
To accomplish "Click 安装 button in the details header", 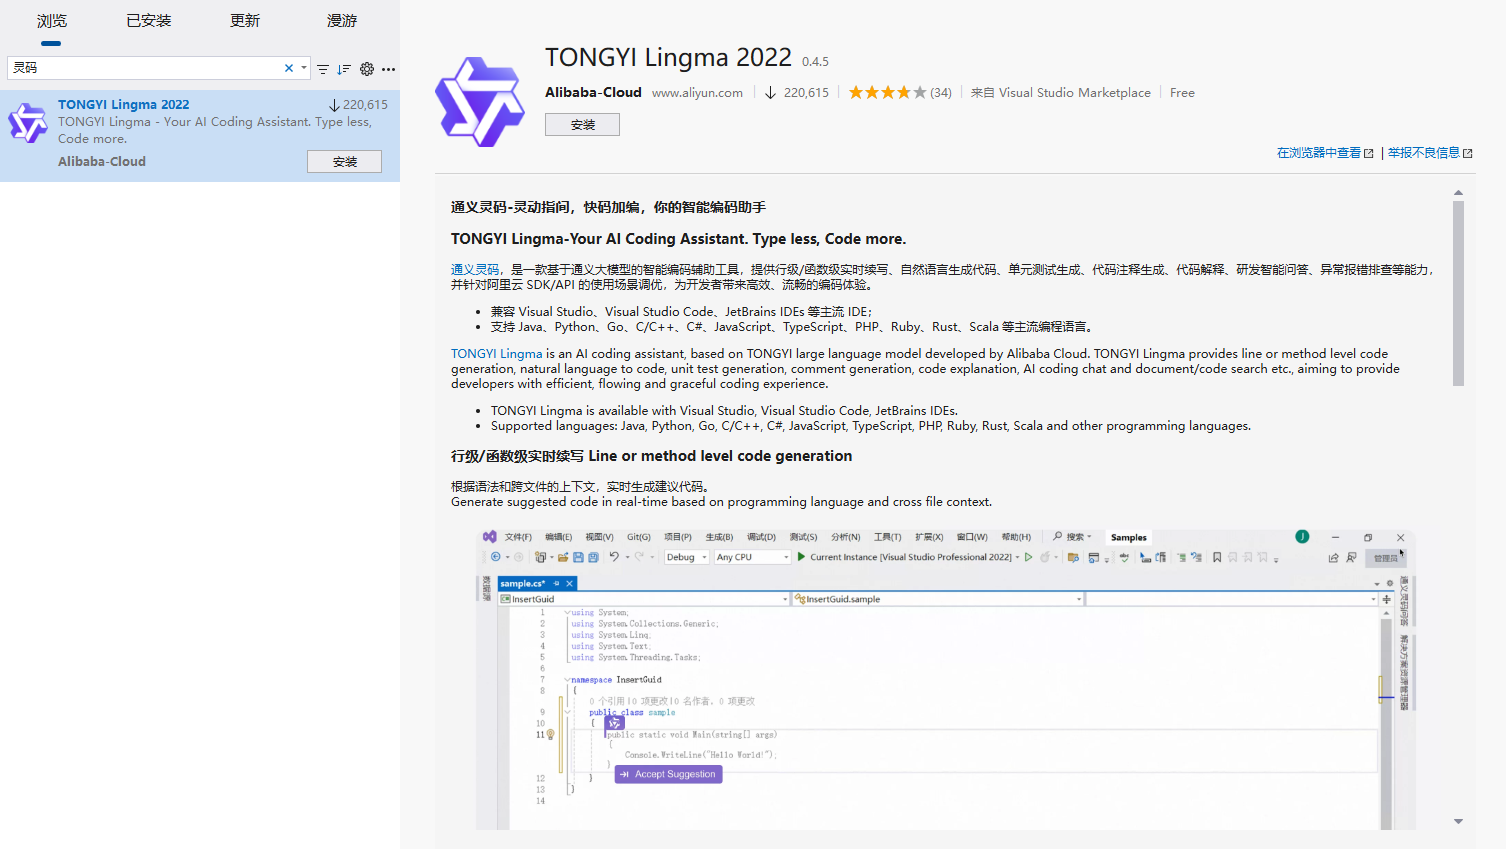I will point(582,125).
